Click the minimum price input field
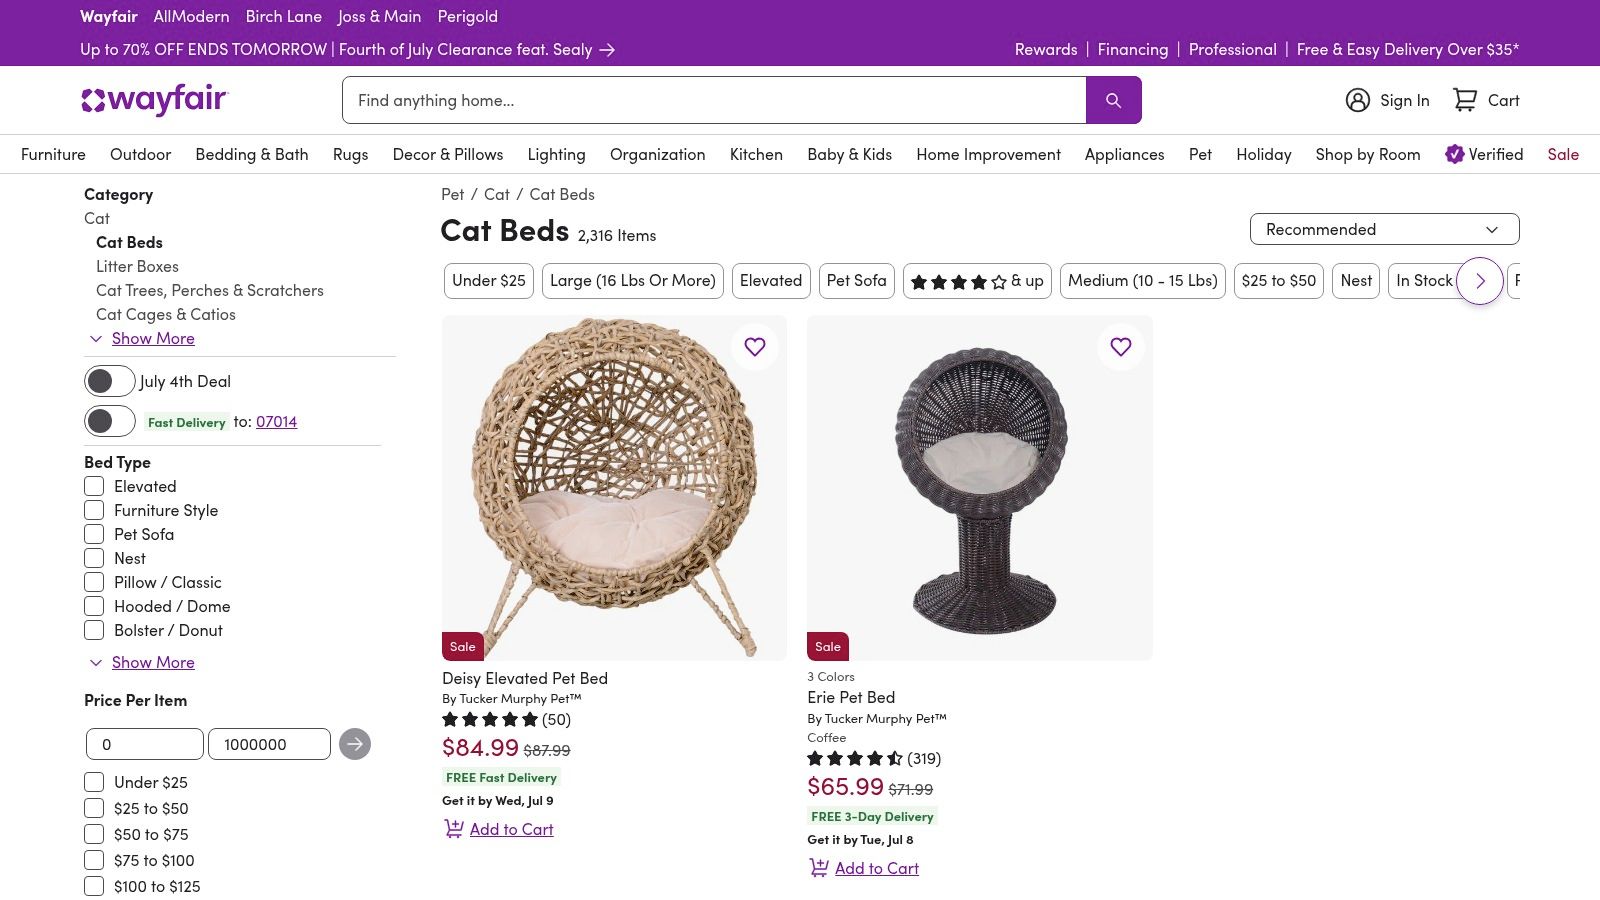 click(x=145, y=744)
